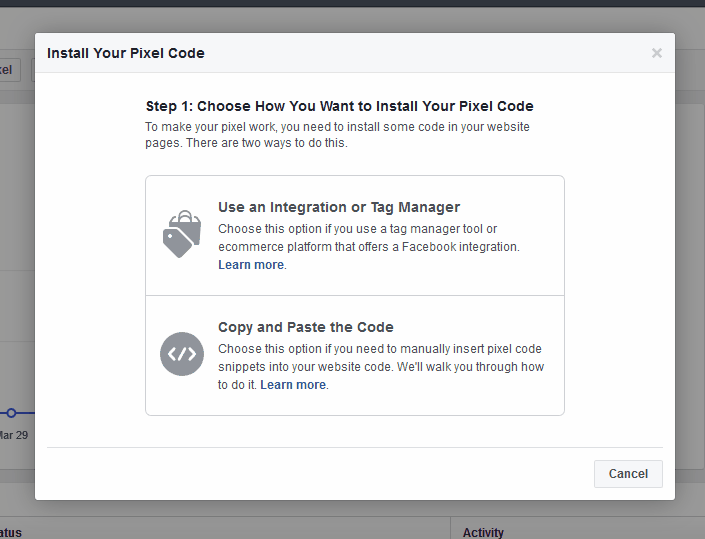This screenshot has width=705, height=539.
Task: Click the Step 1 heading text
Action: coord(339,106)
